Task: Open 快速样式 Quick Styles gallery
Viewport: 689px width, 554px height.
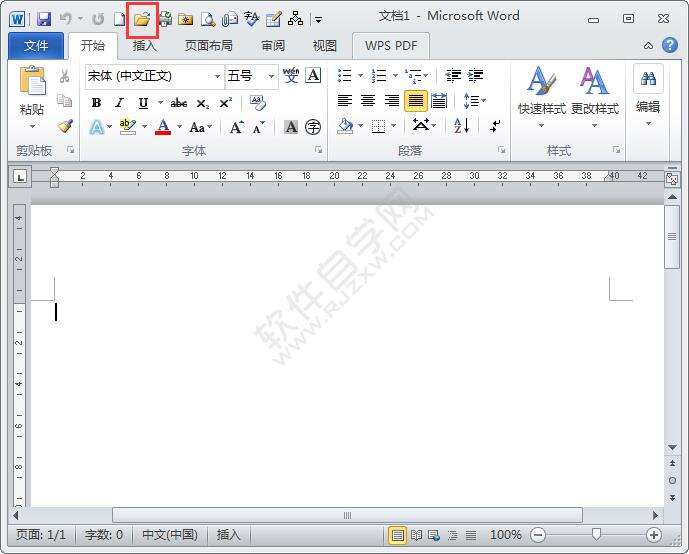Action: tap(541, 97)
